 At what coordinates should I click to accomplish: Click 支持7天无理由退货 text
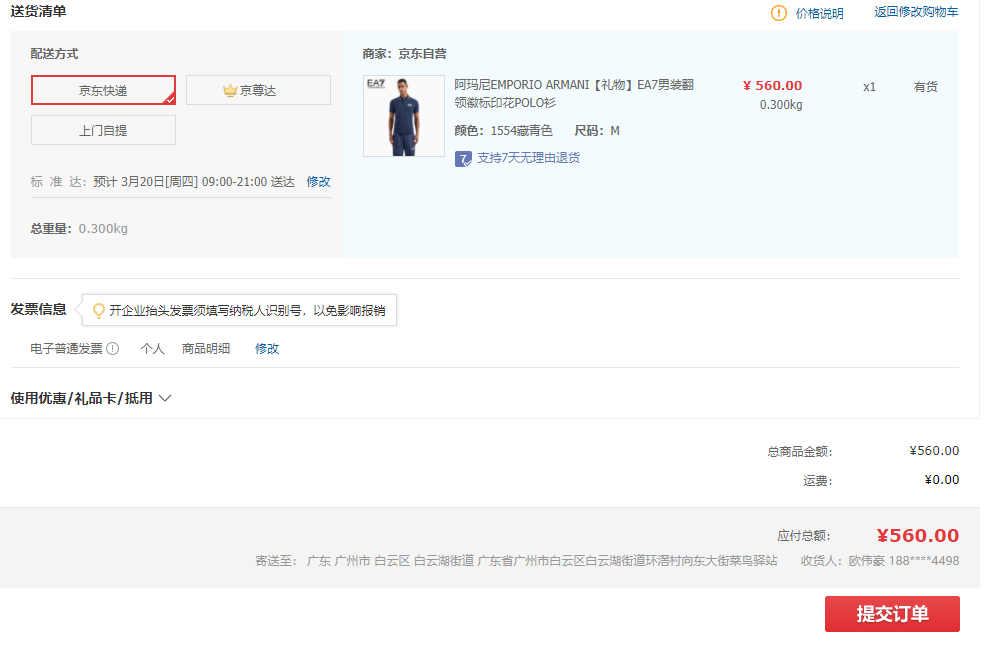point(528,158)
